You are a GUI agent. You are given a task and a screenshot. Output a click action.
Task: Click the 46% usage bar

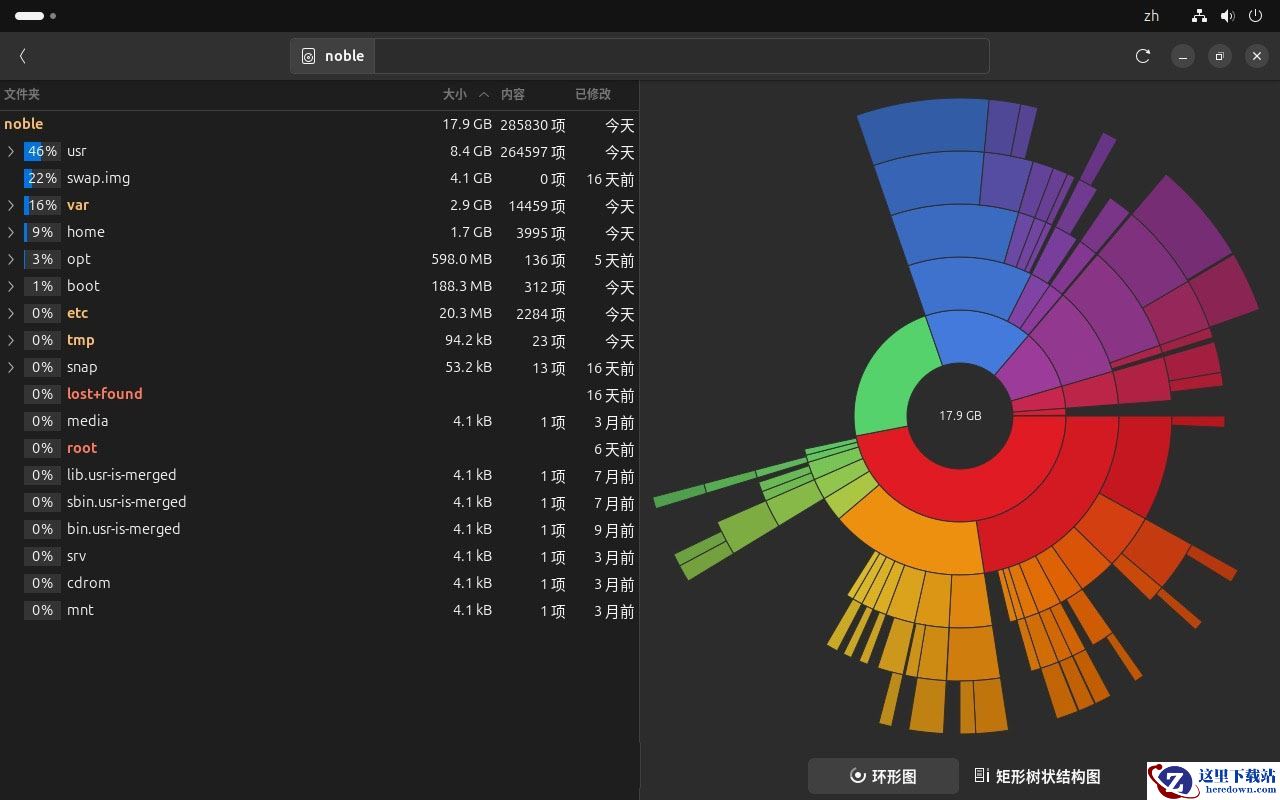click(x=42, y=151)
